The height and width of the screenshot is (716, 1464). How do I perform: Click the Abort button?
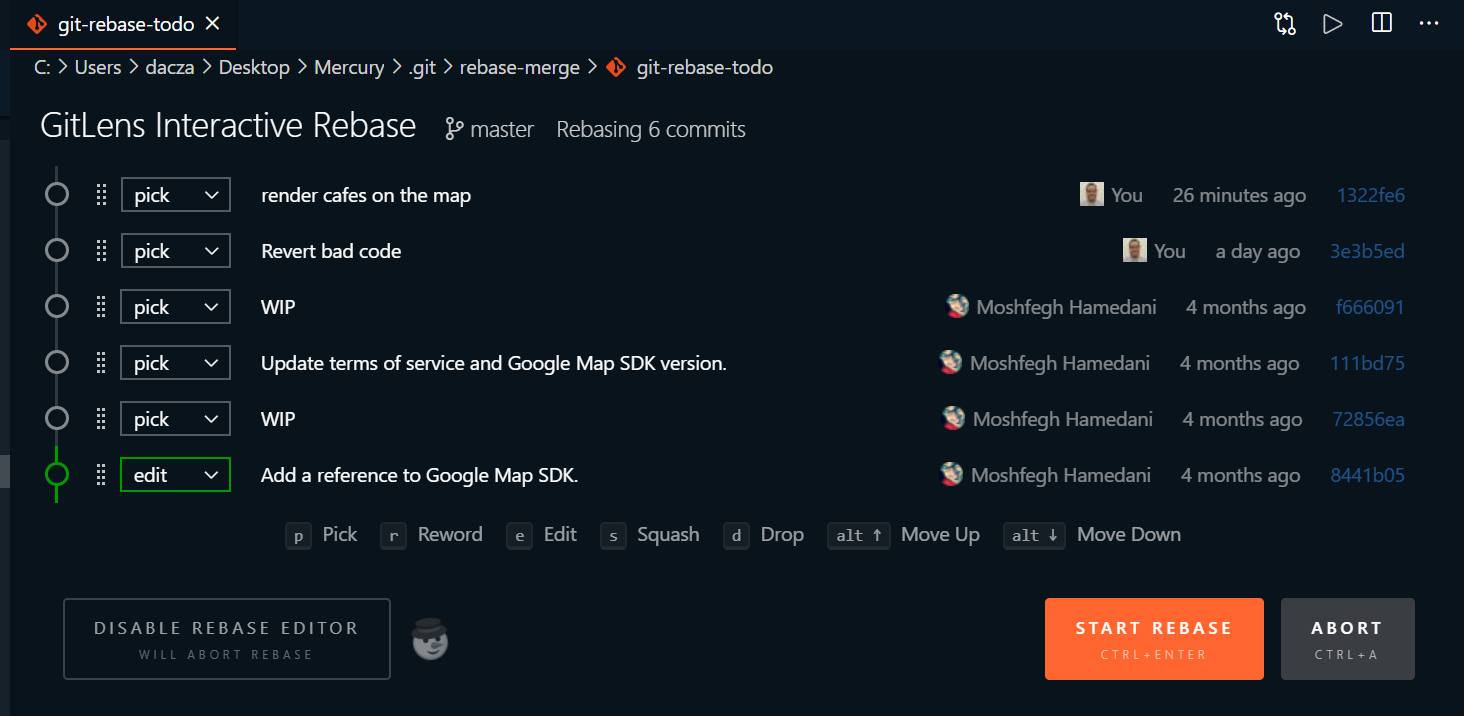click(1347, 639)
